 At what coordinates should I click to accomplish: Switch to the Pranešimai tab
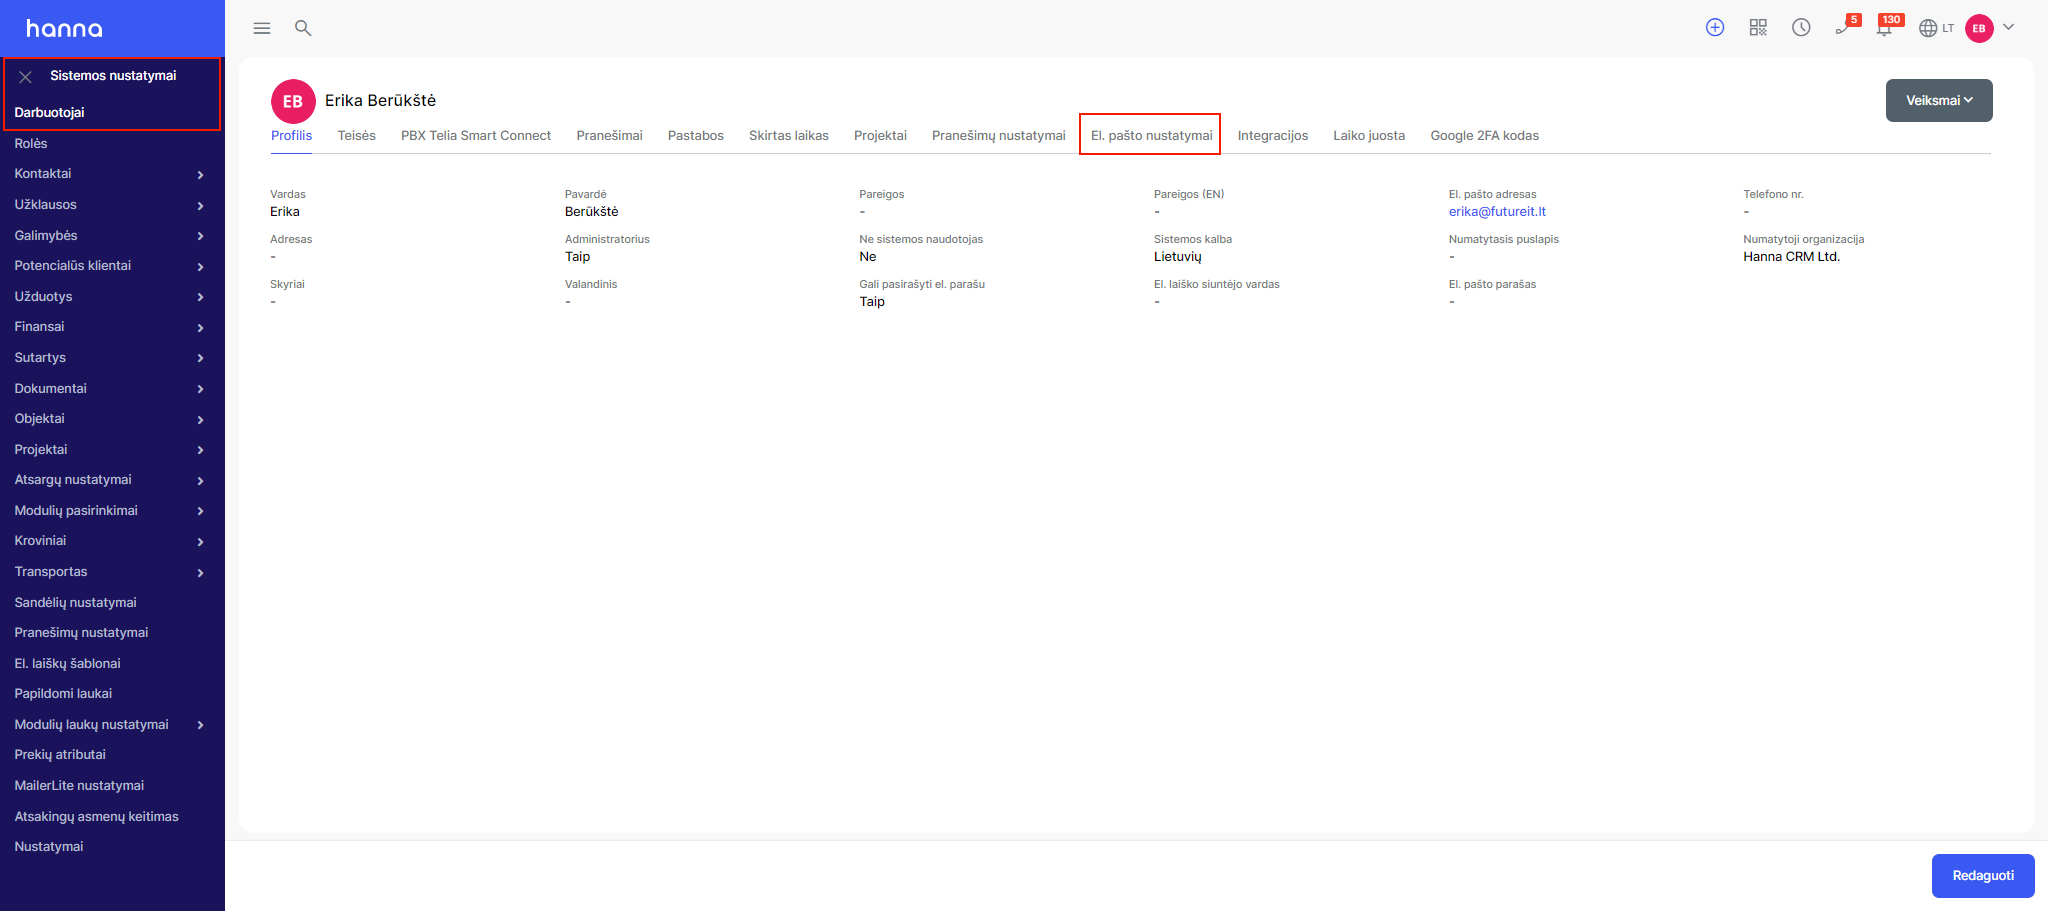coord(609,135)
